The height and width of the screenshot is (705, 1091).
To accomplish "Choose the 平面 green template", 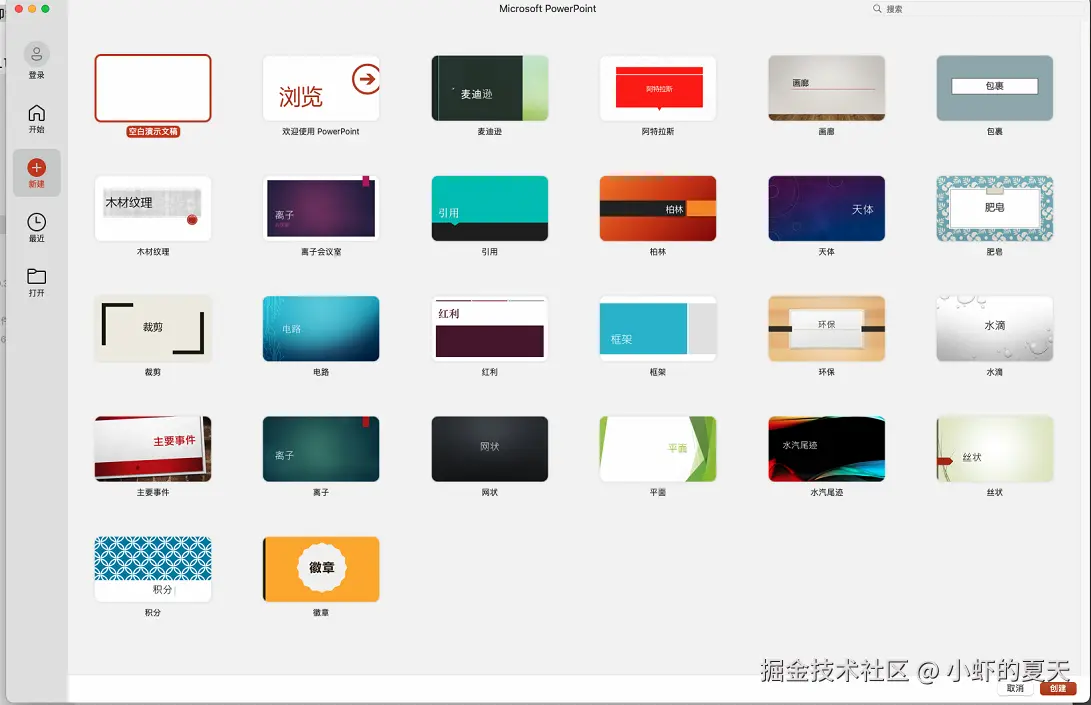I will [658, 449].
